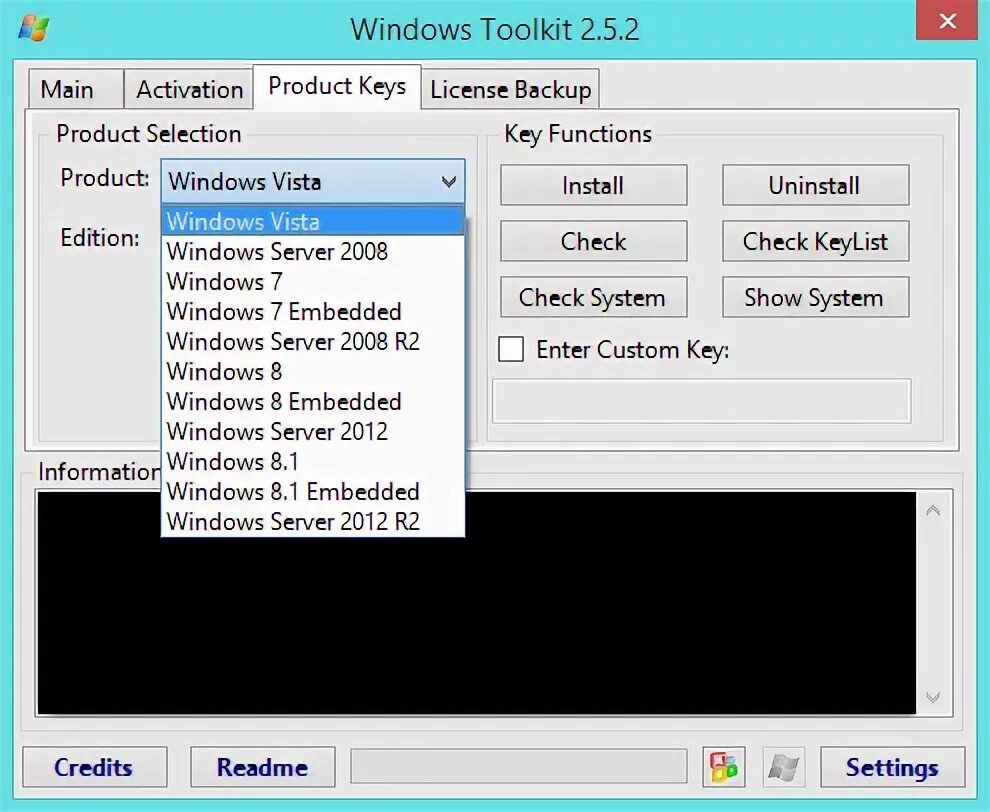Click the Install button
The image size is (990, 812).
coord(593,185)
